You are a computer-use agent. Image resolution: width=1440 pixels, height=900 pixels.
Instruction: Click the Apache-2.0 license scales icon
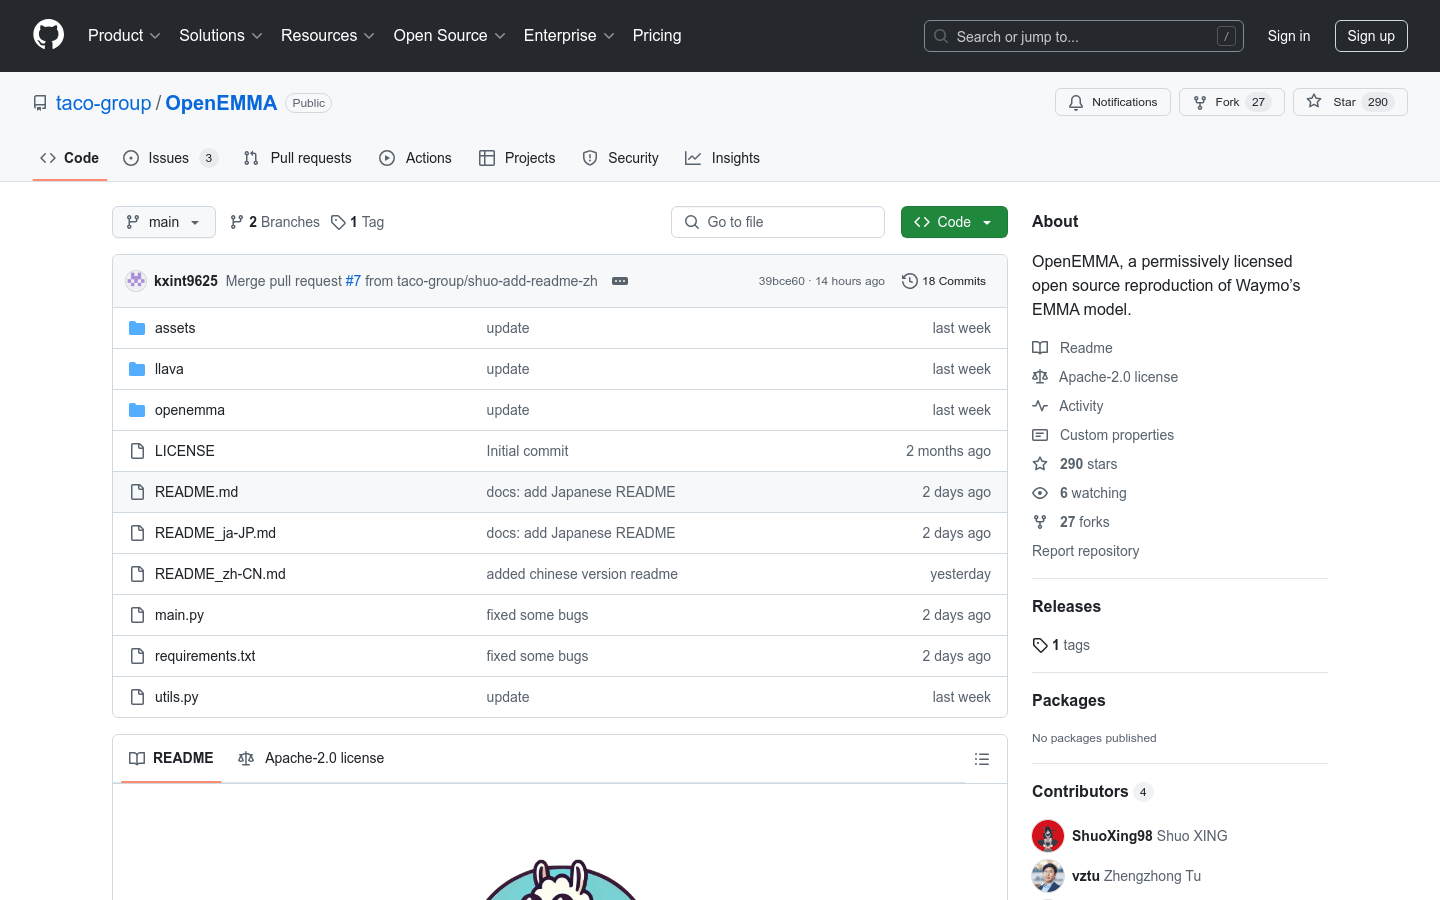pos(1040,376)
